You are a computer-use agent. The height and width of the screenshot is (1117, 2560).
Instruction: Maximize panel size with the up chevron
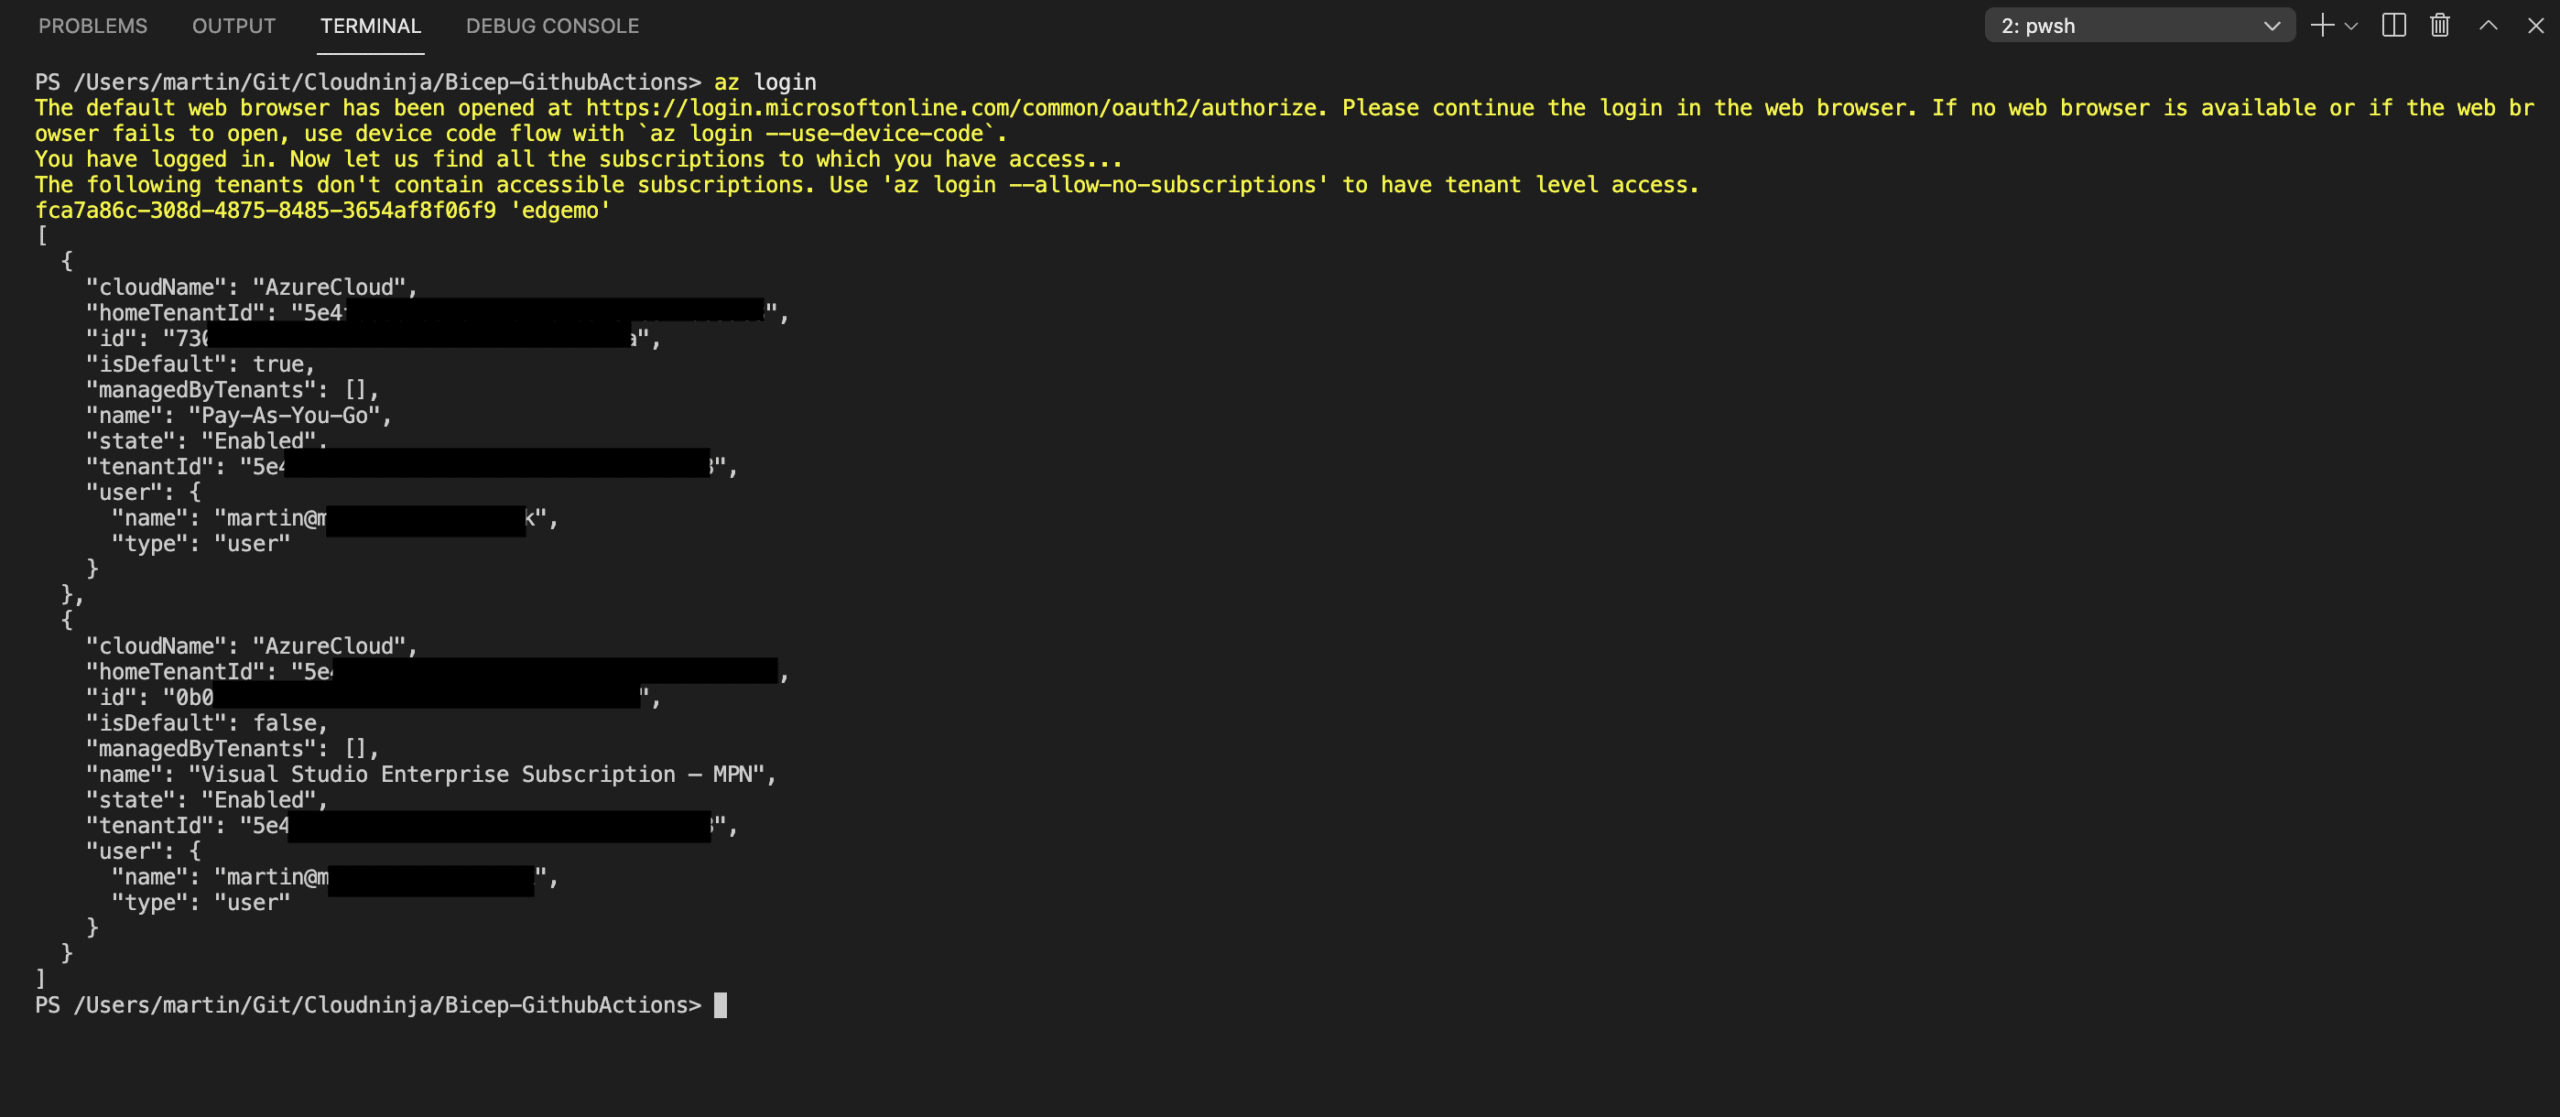pyautogui.click(x=2488, y=26)
